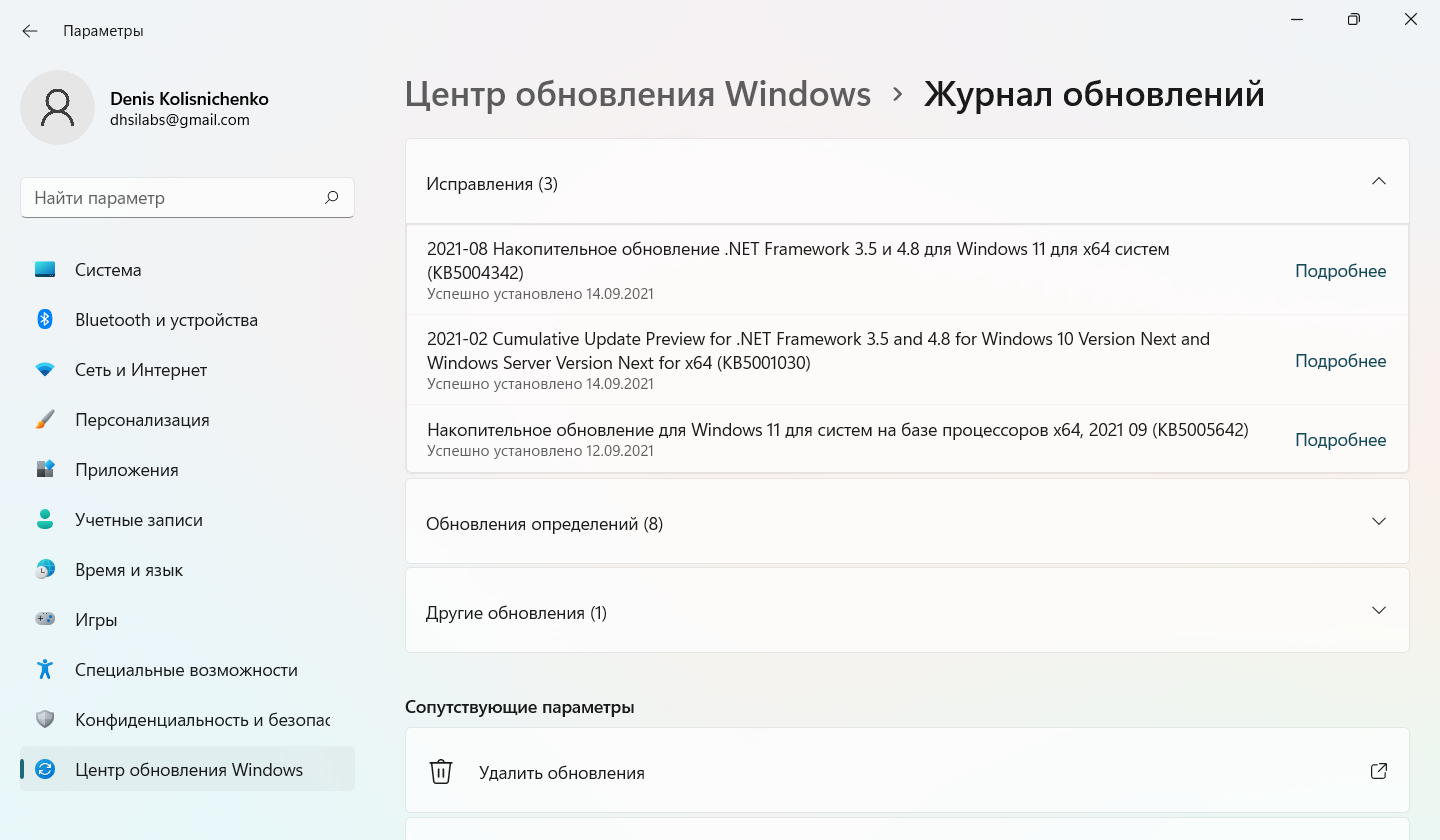Click the Bluetooth и устройства icon
Viewport: 1440px width, 840px height.
[45, 320]
